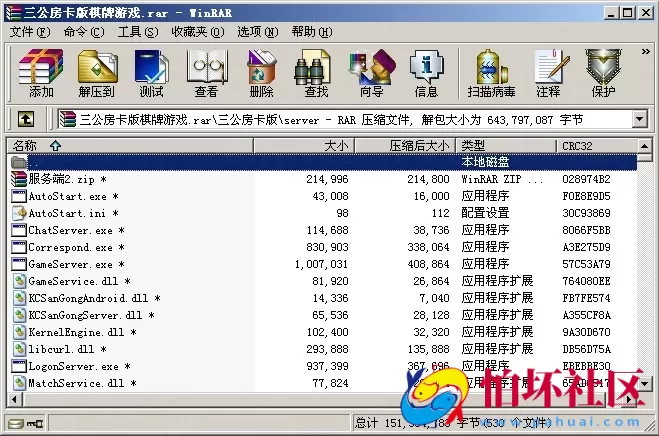Select ChatServer.exe file icon
659x436 pixels.
[x=19, y=230]
